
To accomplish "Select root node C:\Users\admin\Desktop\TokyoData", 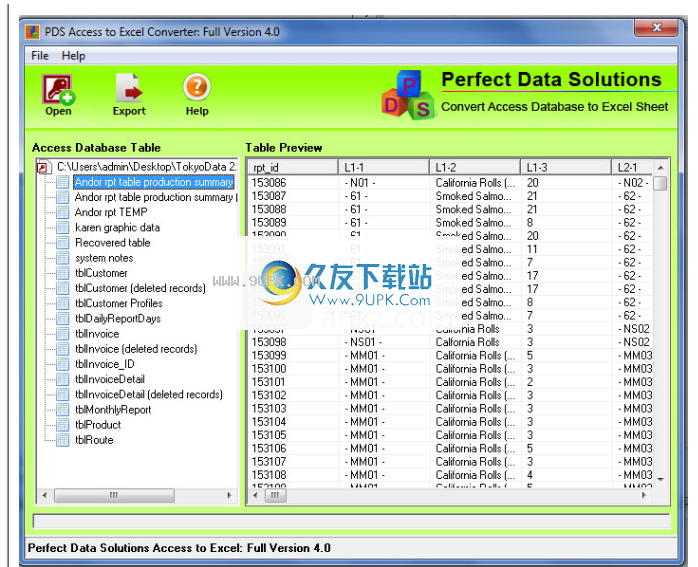I will point(146,167).
